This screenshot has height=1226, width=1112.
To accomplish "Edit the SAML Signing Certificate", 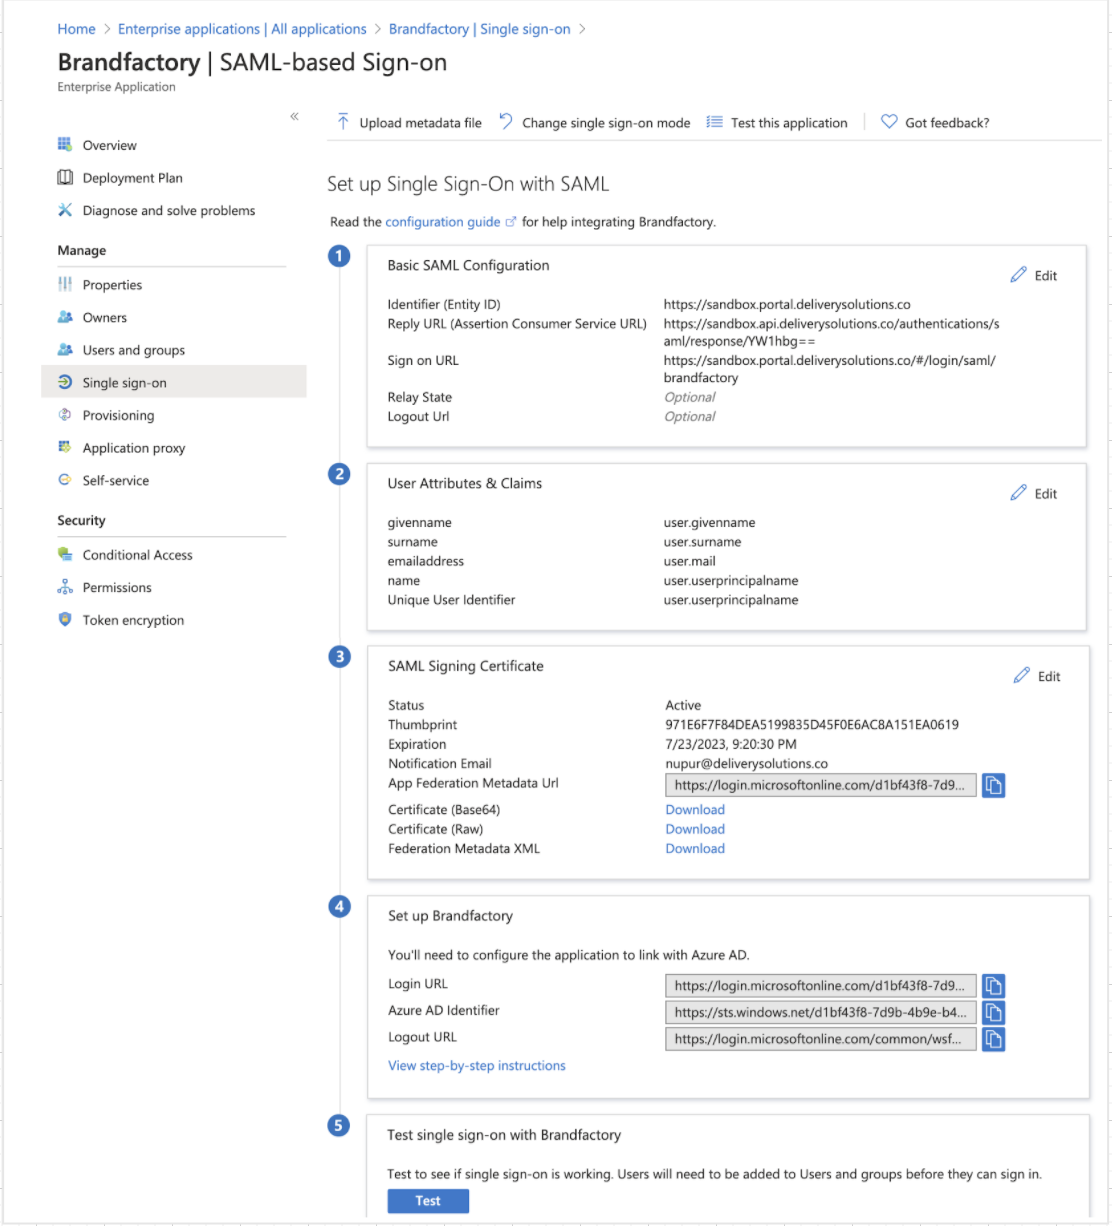I will [x=1037, y=676].
